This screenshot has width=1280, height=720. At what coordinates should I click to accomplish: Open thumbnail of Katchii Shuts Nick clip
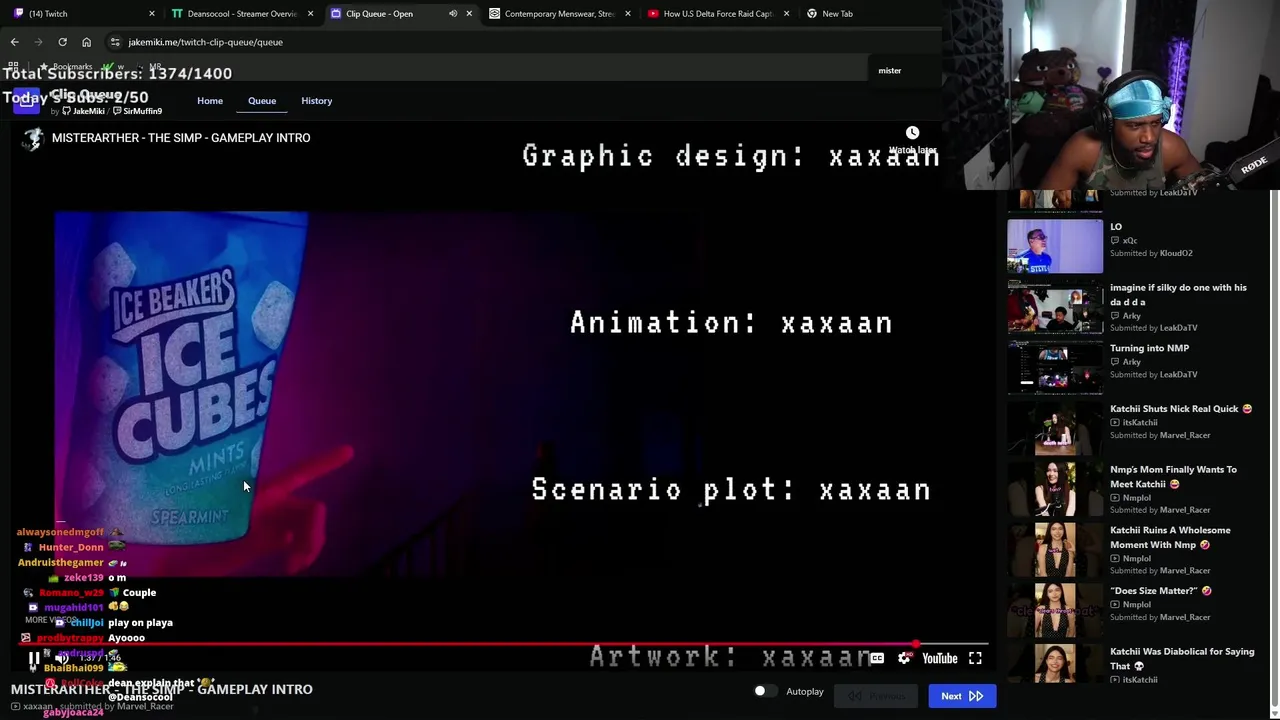pos(1055,428)
